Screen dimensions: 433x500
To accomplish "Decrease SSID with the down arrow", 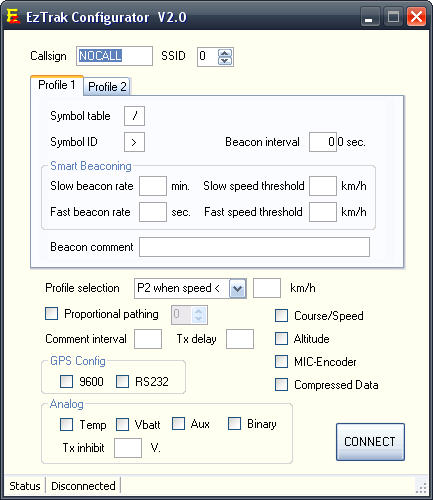I will pyautogui.click(x=225, y=61).
